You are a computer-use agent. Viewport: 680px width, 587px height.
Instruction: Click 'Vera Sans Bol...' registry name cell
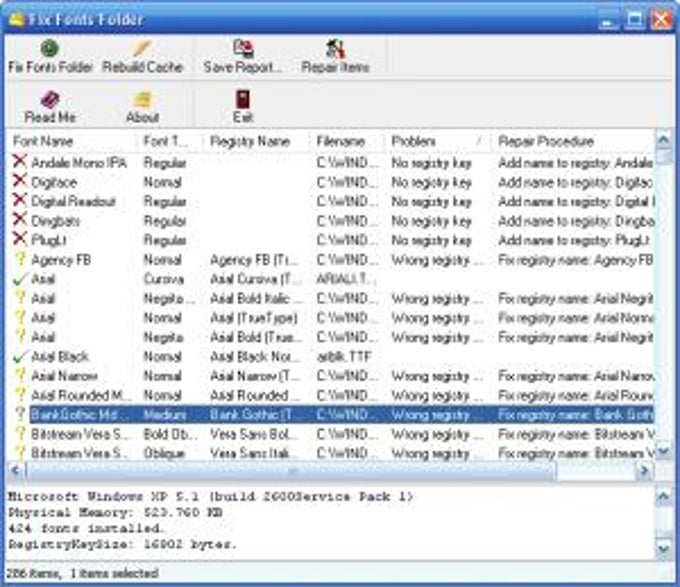254,434
